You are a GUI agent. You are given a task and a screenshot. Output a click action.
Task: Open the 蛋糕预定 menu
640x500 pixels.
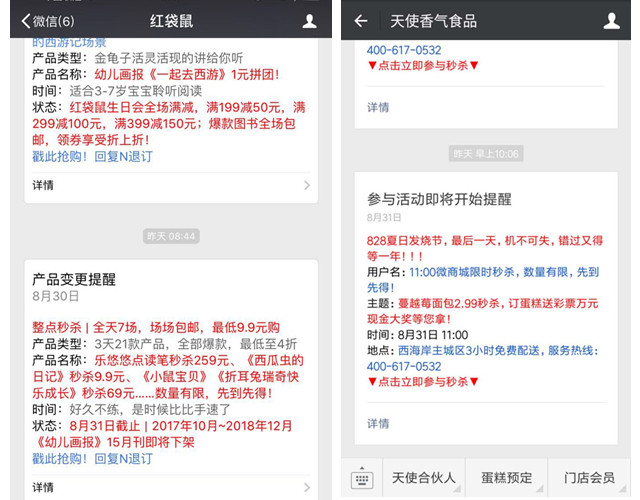pos(506,478)
